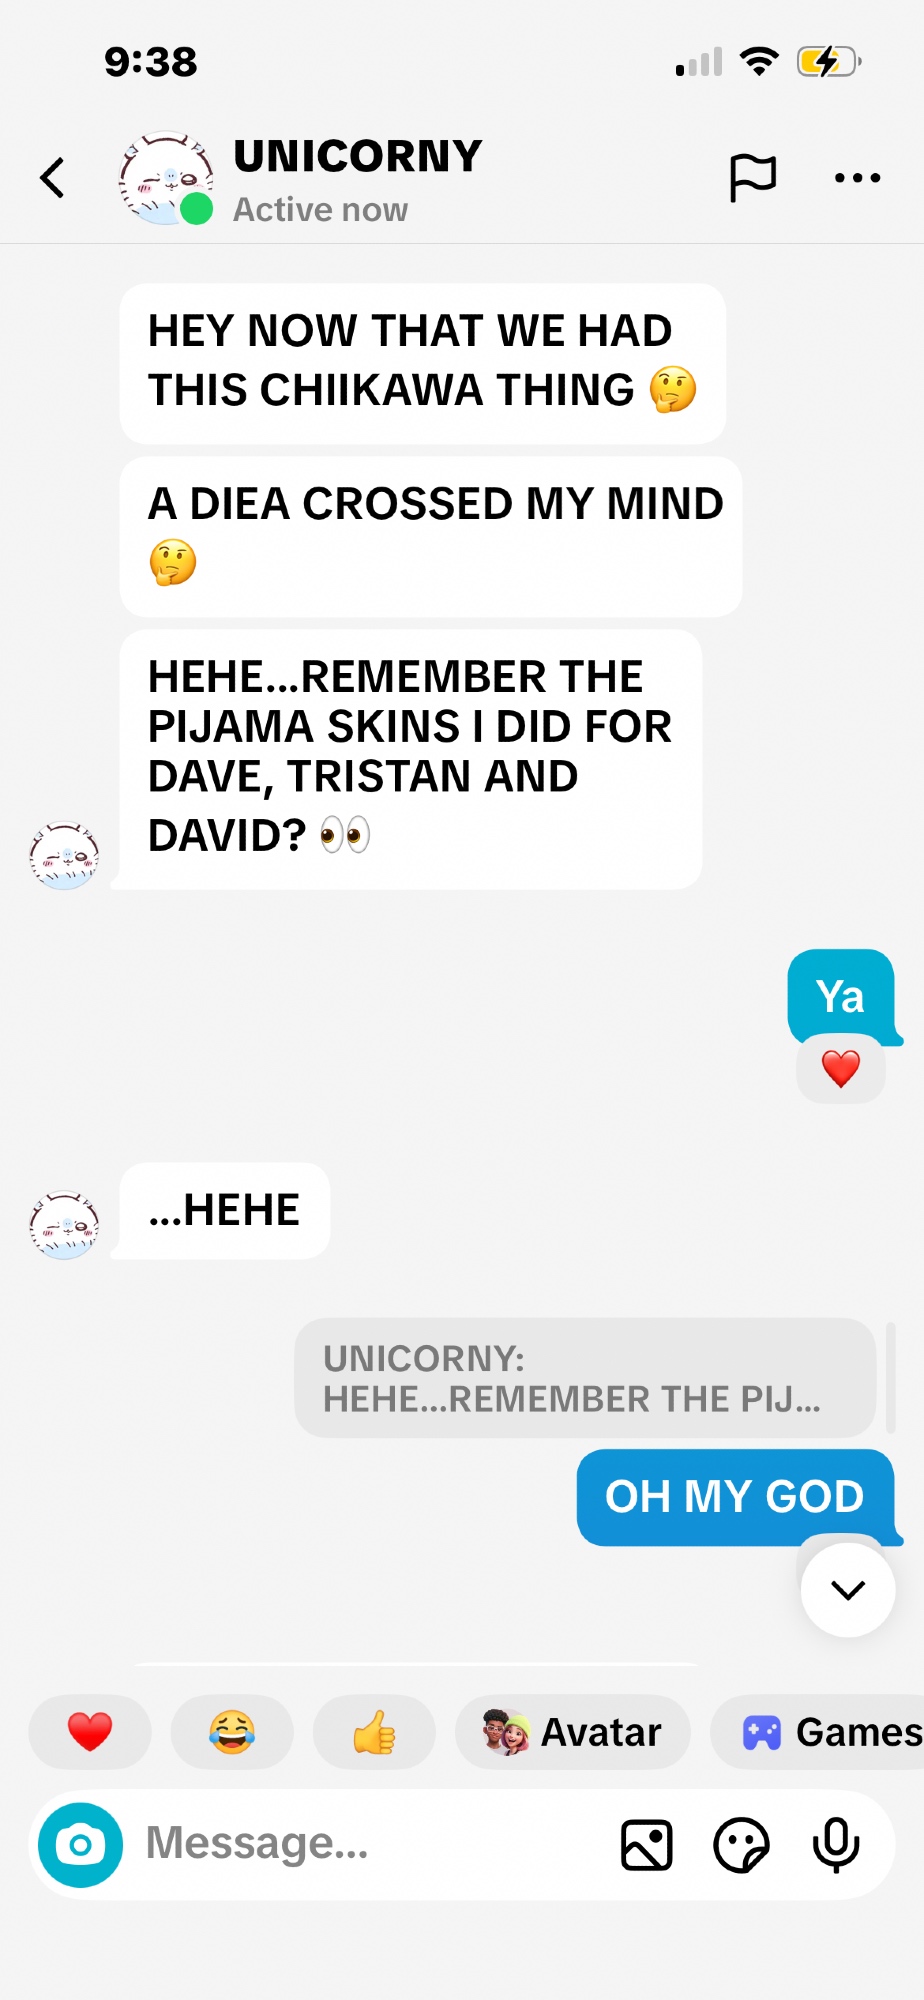Open the flag report icon

[752, 178]
